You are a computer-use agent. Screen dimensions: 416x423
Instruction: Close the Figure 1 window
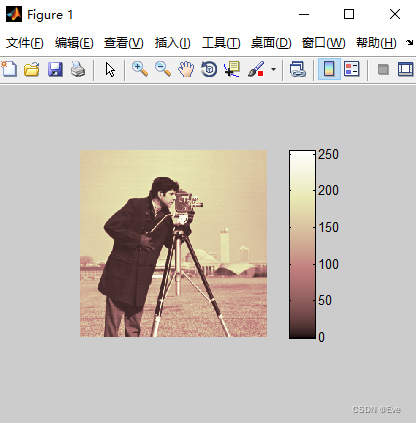click(395, 14)
